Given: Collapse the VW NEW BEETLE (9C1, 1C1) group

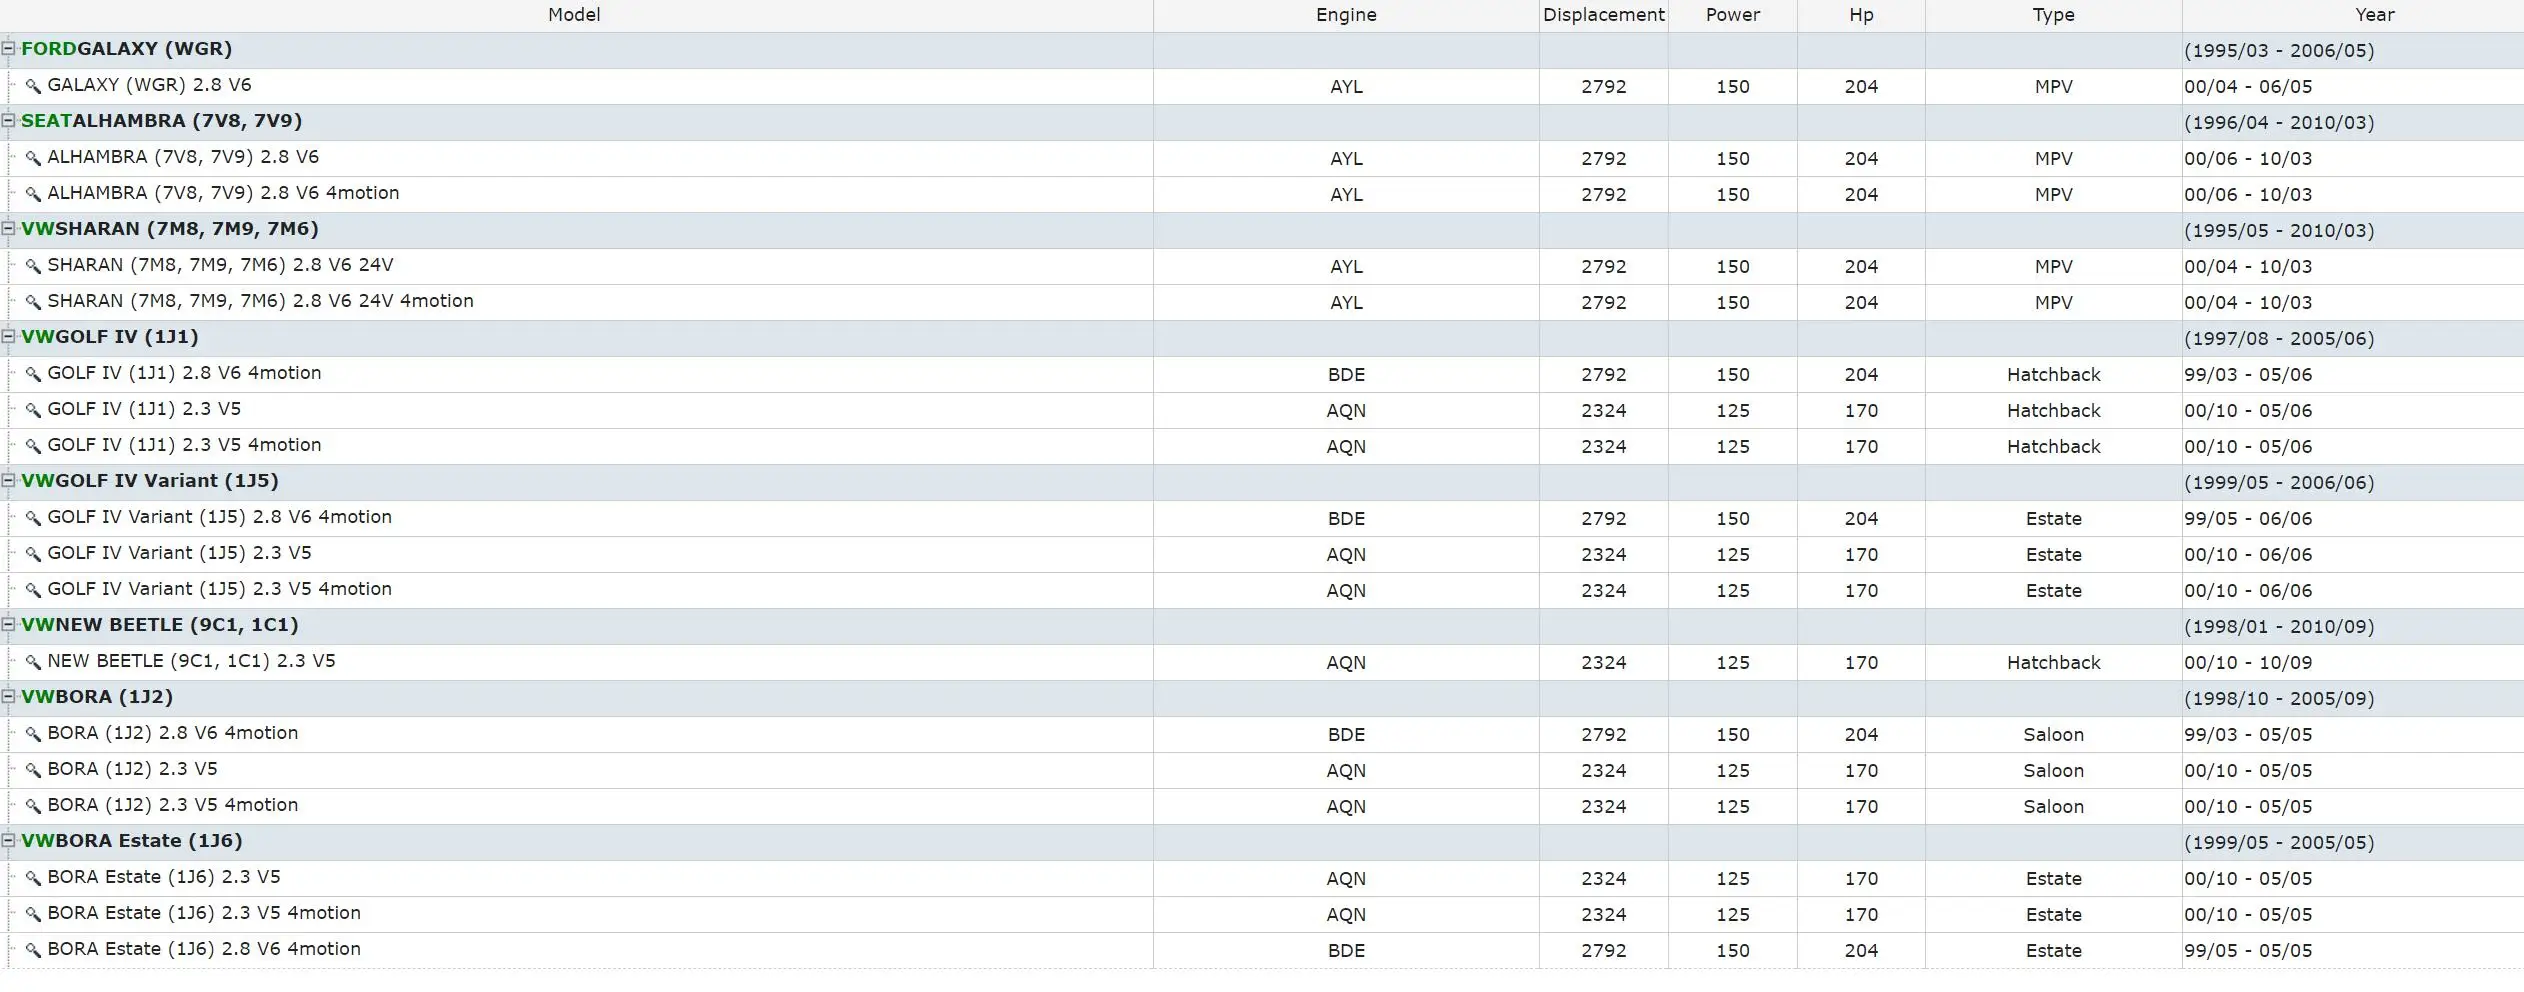Looking at the screenshot, I should pos(9,624).
